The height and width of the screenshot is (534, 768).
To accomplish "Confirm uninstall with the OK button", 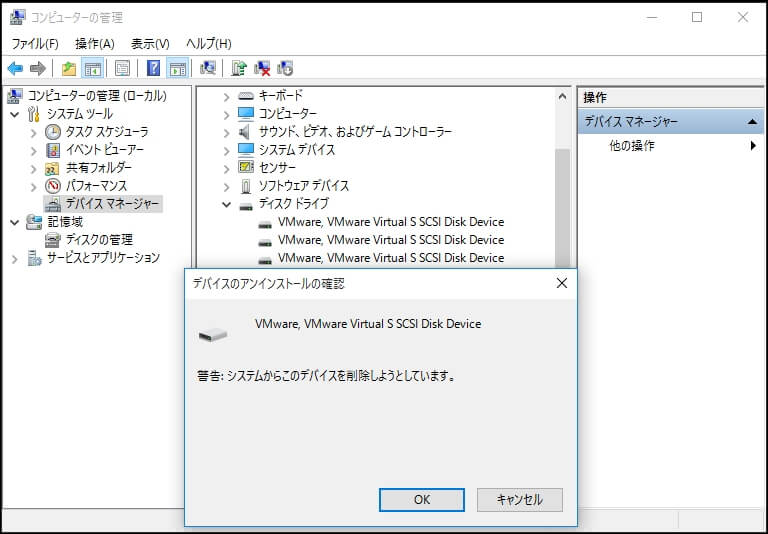I will coord(422,500).
